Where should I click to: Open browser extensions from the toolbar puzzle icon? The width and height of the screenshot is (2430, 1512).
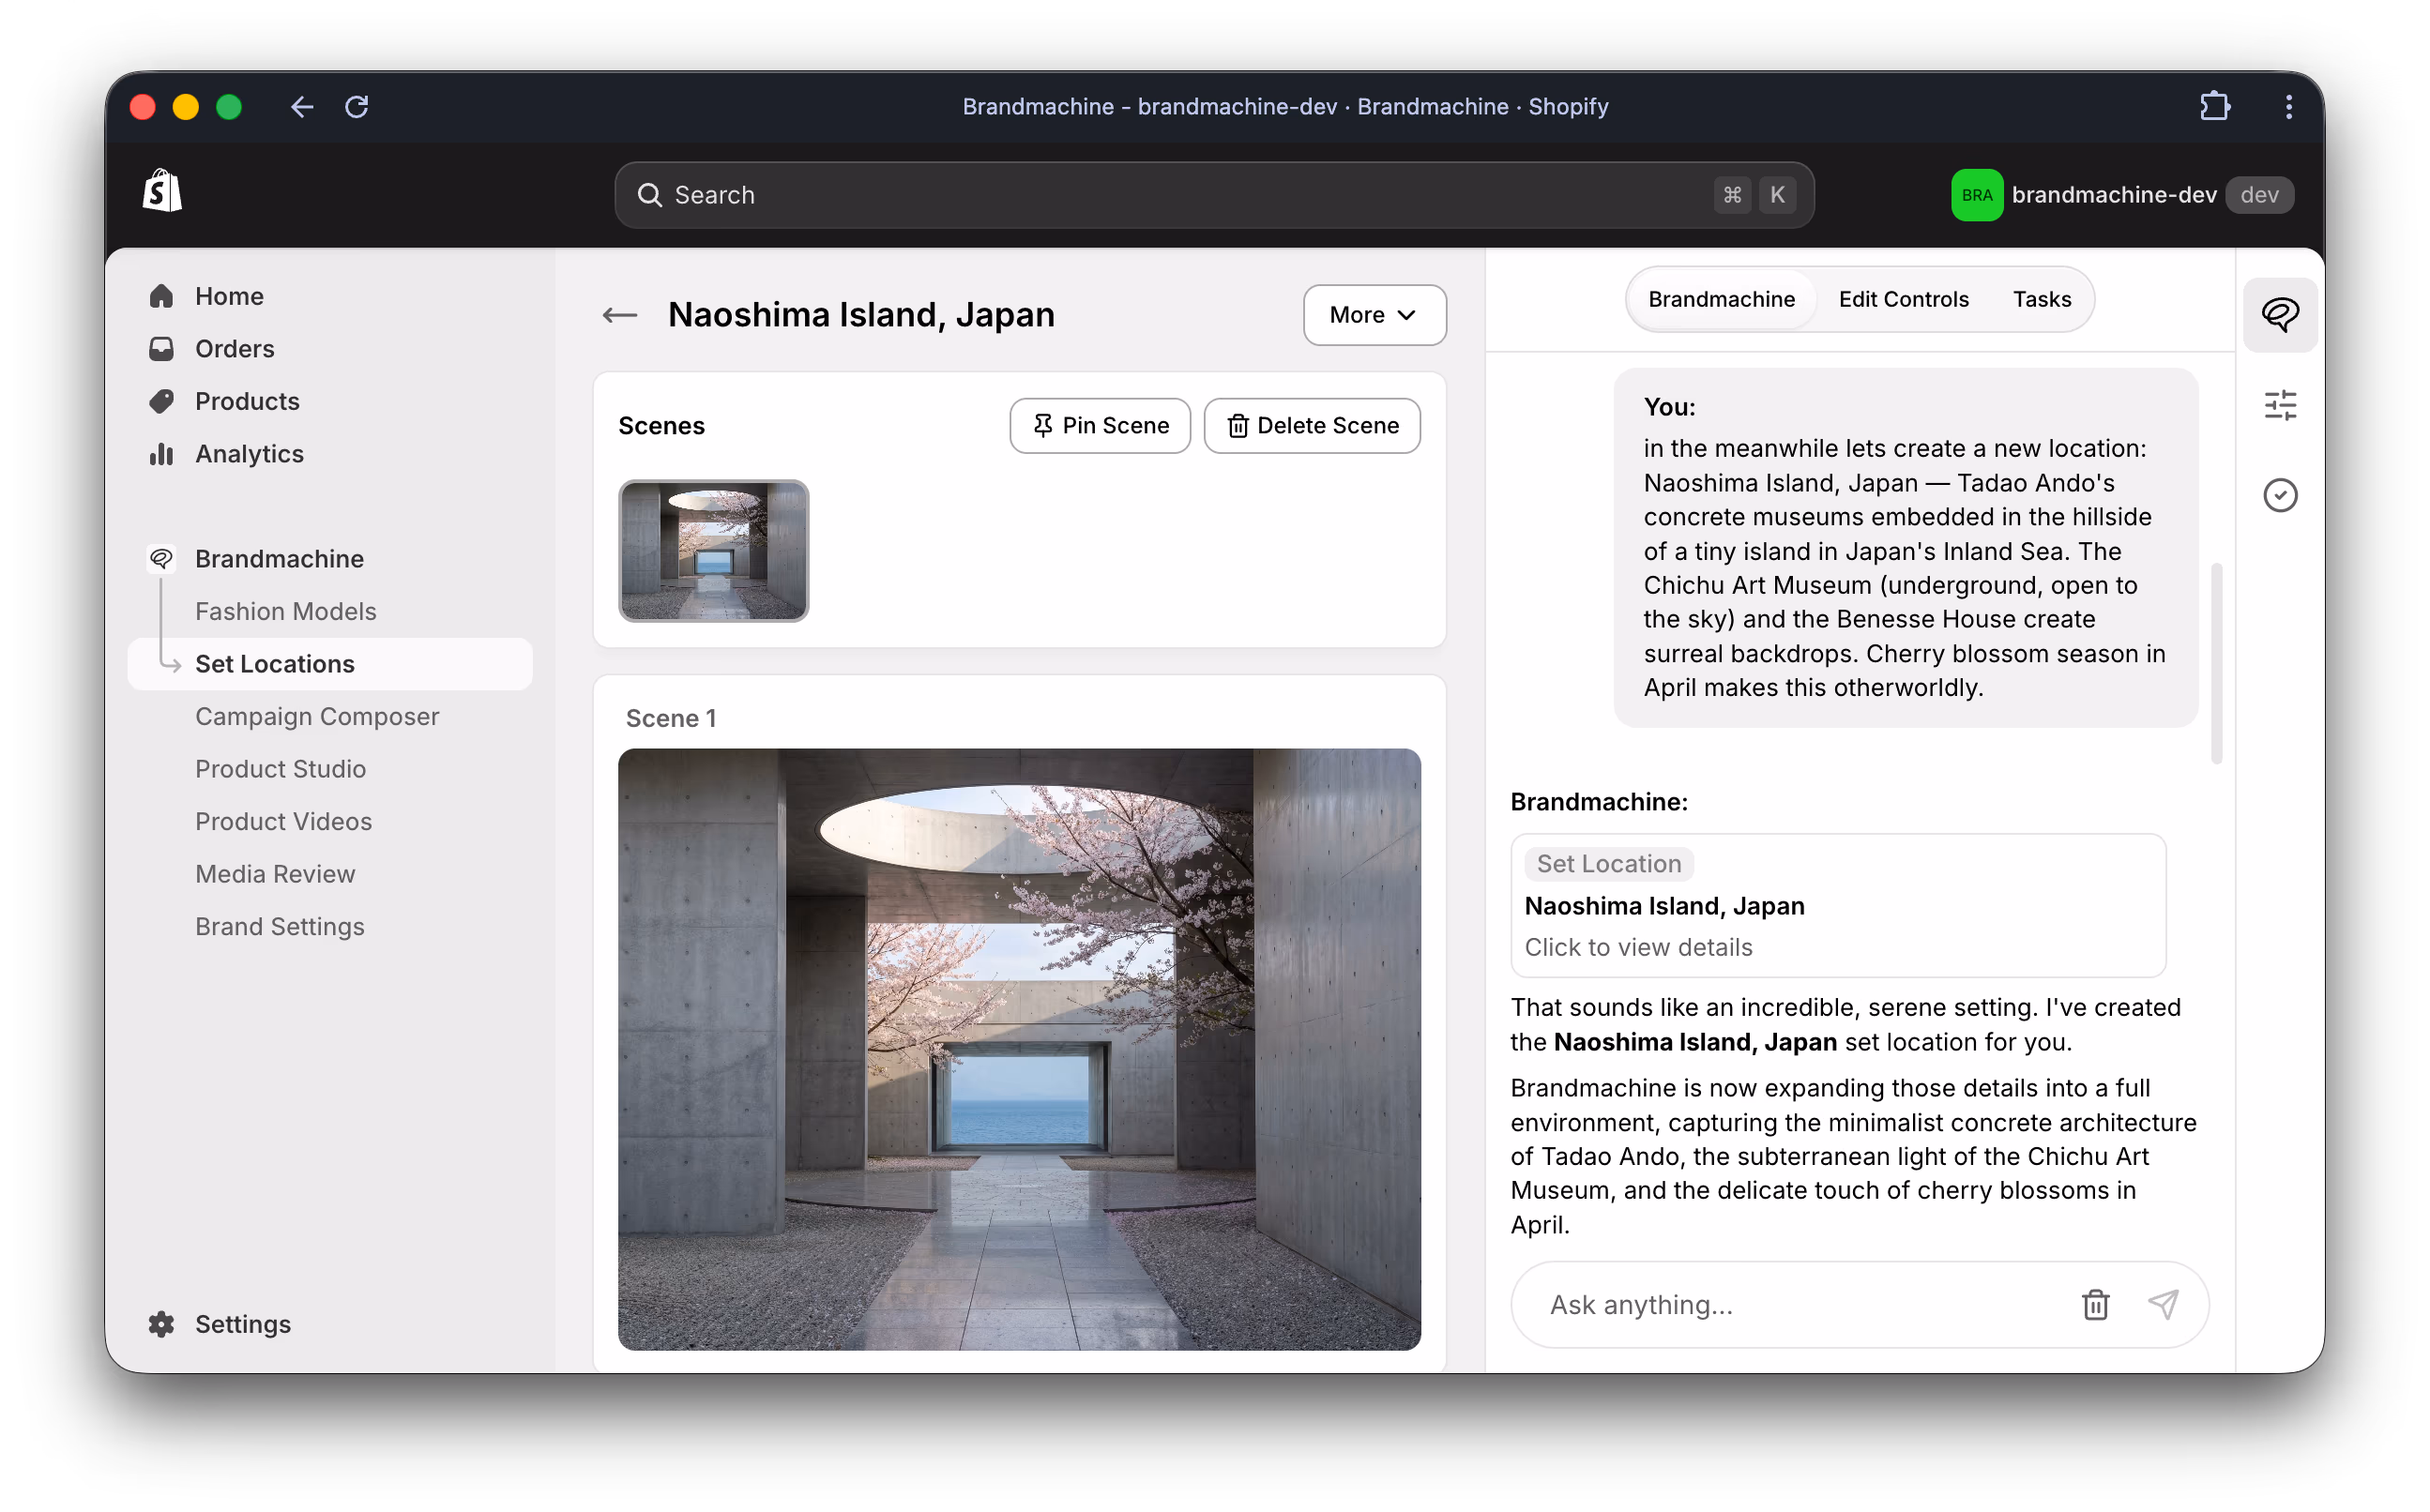tap(2215, 106)
